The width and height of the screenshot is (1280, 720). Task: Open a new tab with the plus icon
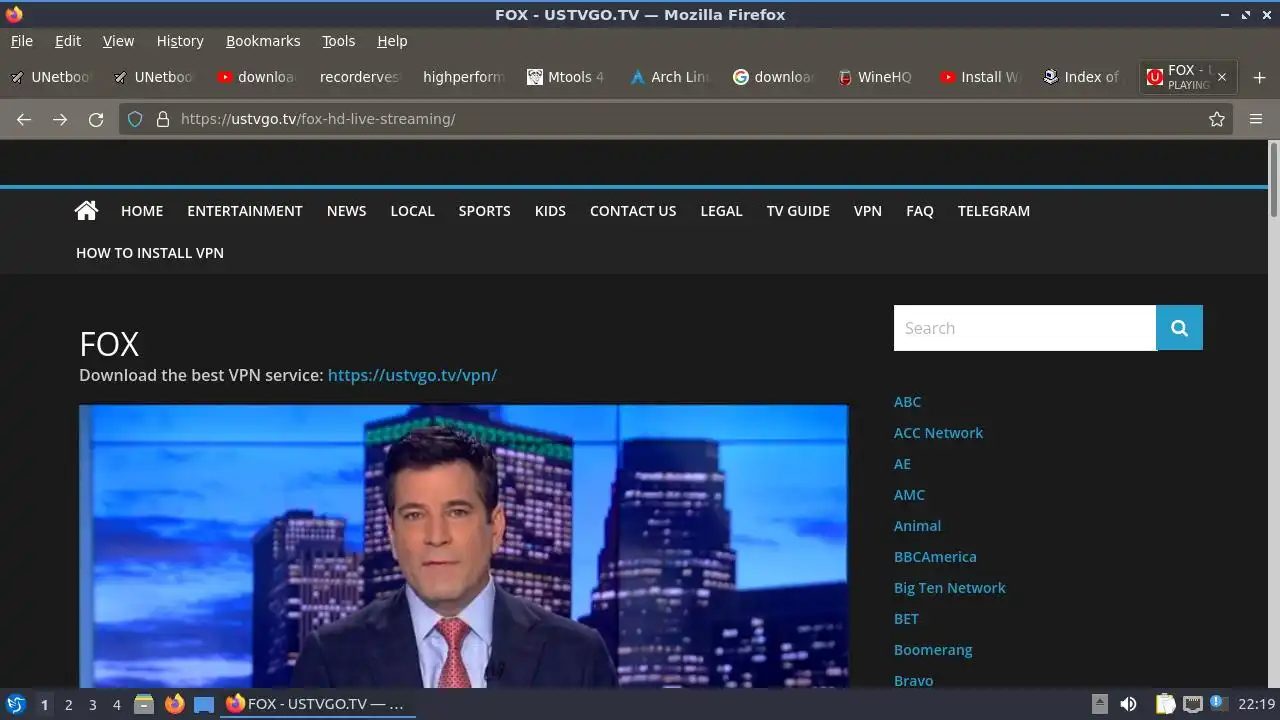[x=1259, y=77]
